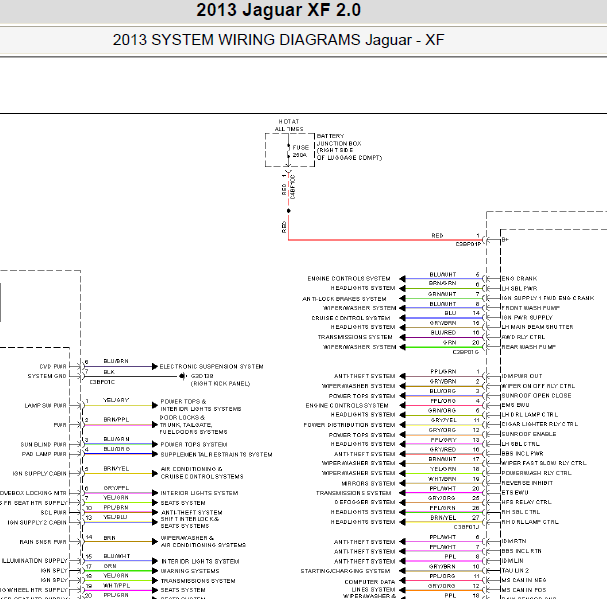Select the 'BLU/BRN' wire color label
Image resolution: width=607 pixels, height=599 pixels.
pos(116,361)
